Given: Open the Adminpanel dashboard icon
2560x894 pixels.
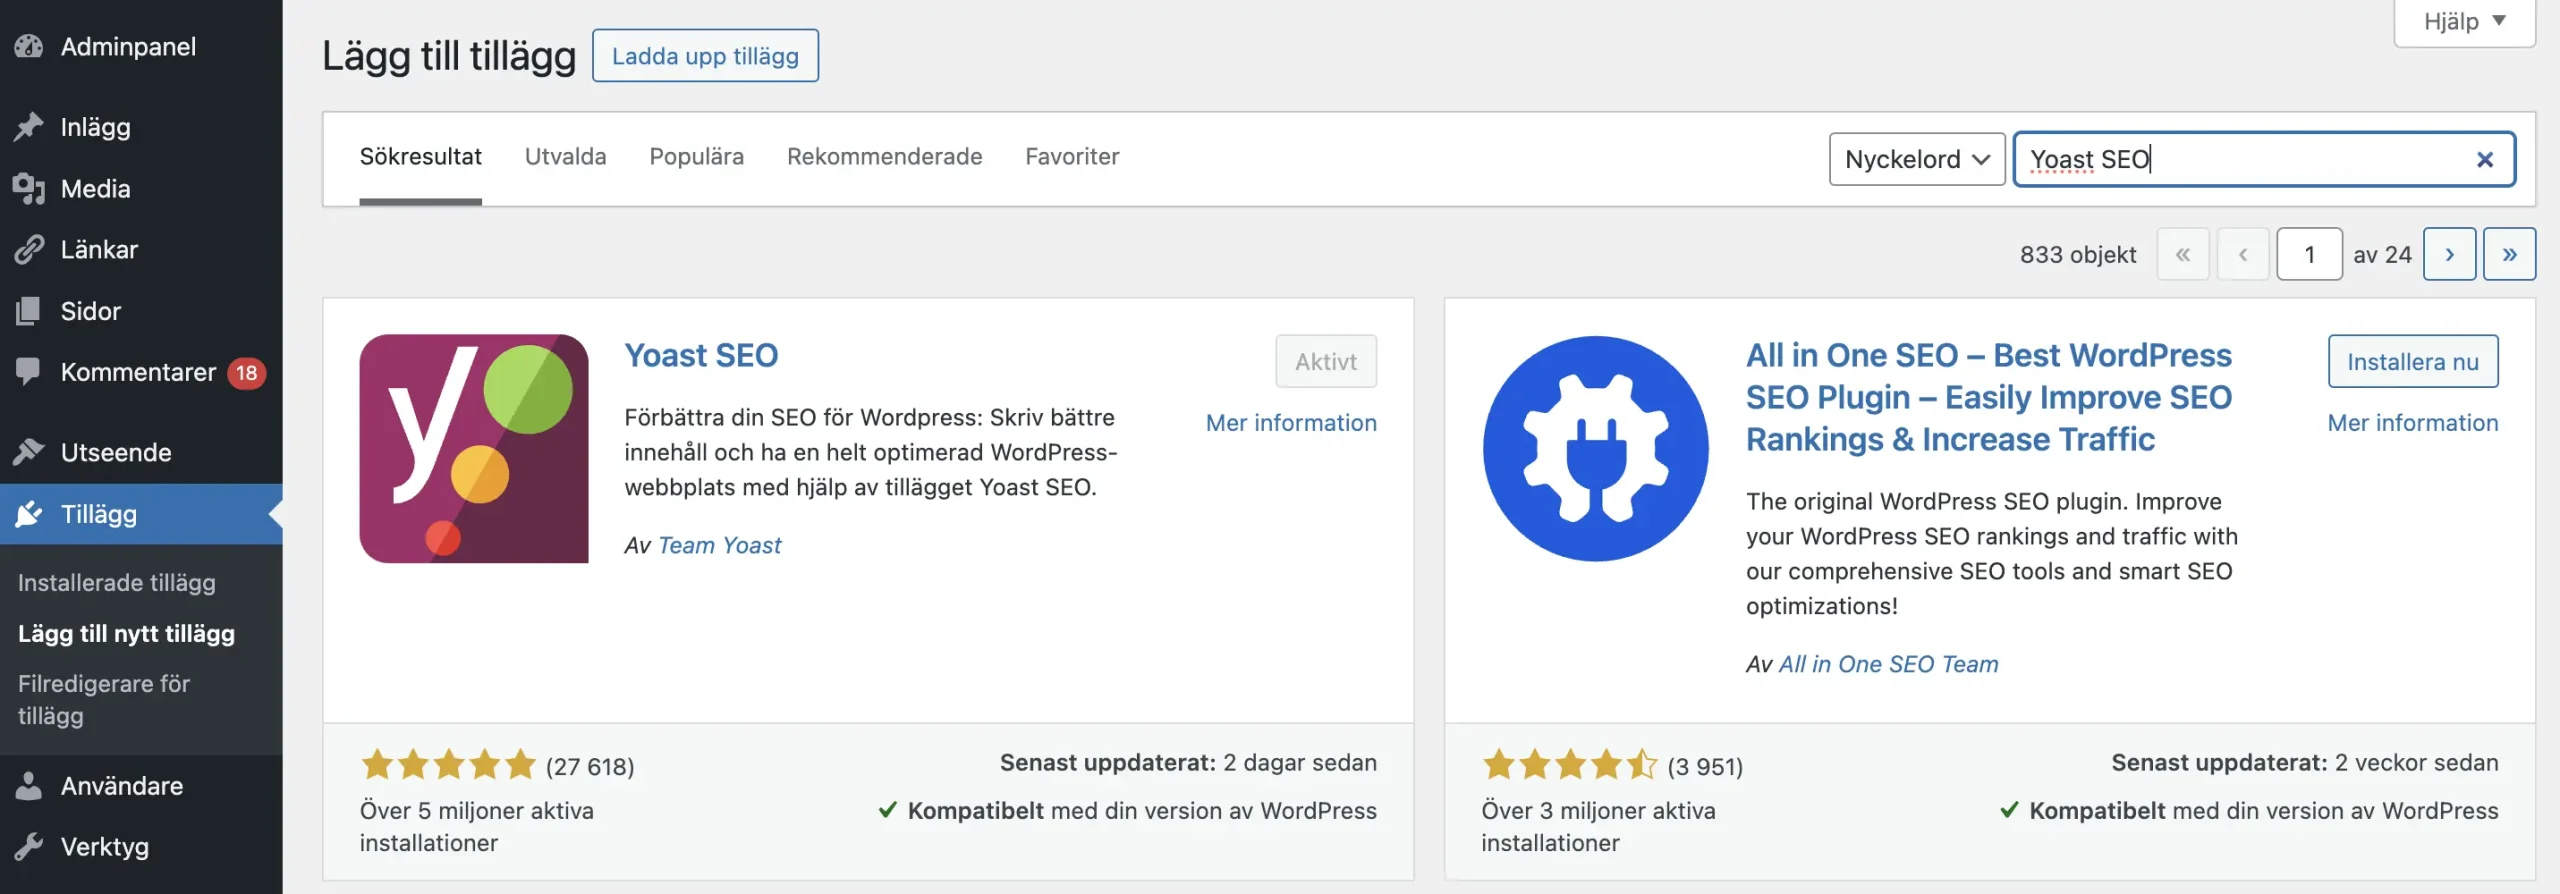Looking at the screenshot, I should [x=29, y=47].
